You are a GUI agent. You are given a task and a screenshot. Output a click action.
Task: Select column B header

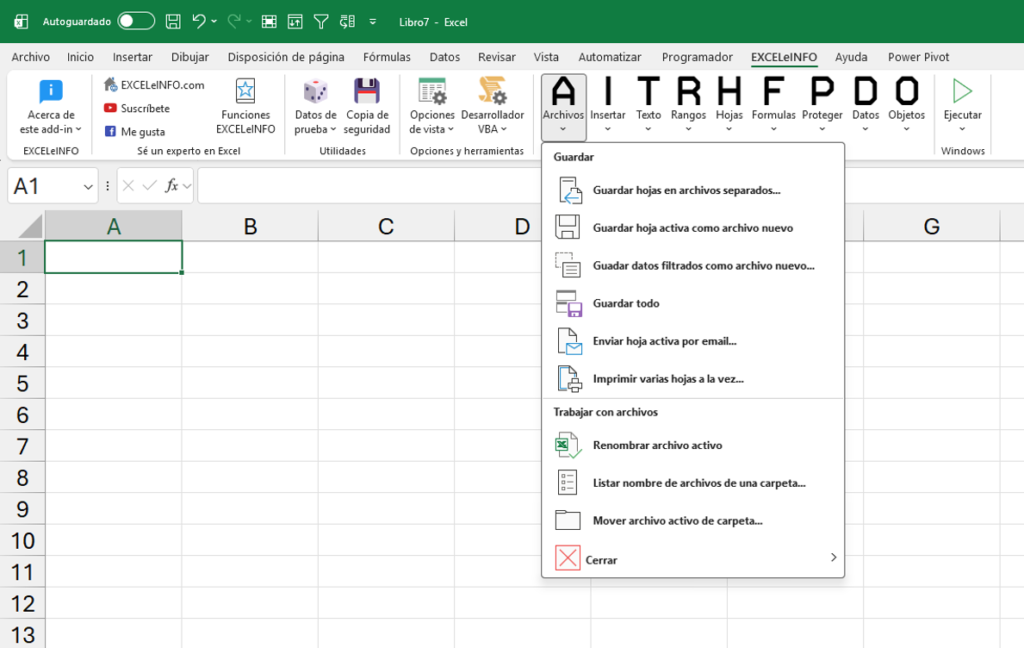pyautogui.click(x=250, y=226)
